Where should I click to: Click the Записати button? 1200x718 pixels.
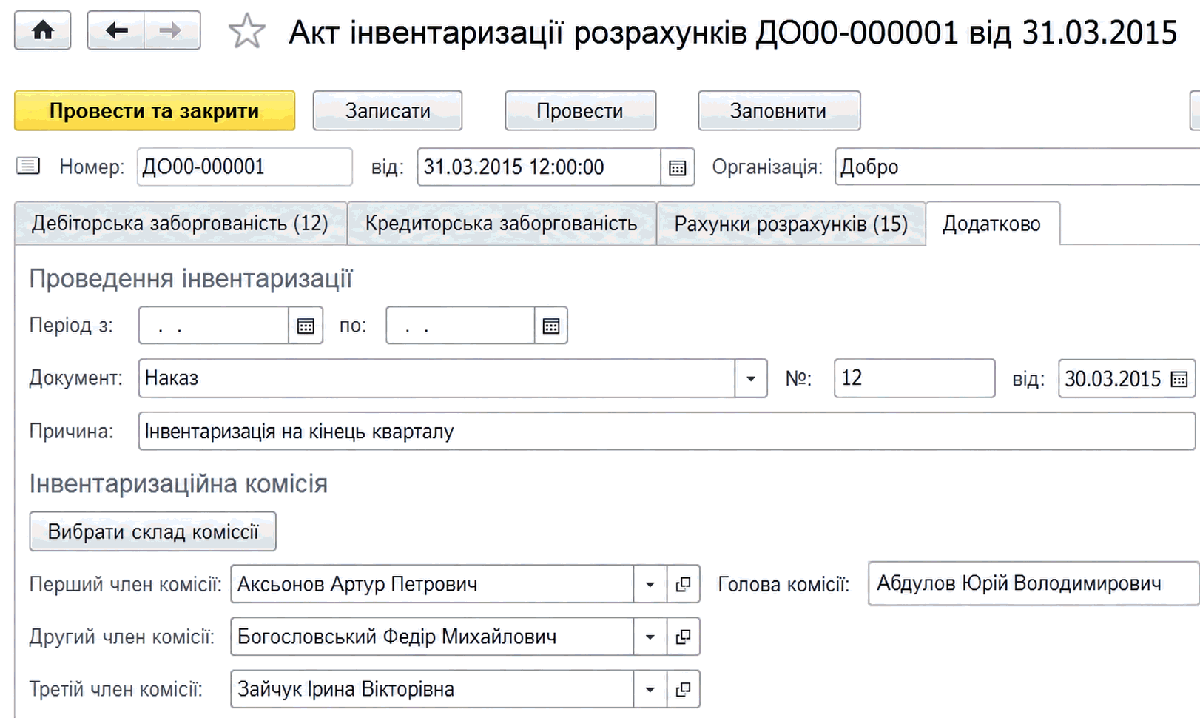388,111
